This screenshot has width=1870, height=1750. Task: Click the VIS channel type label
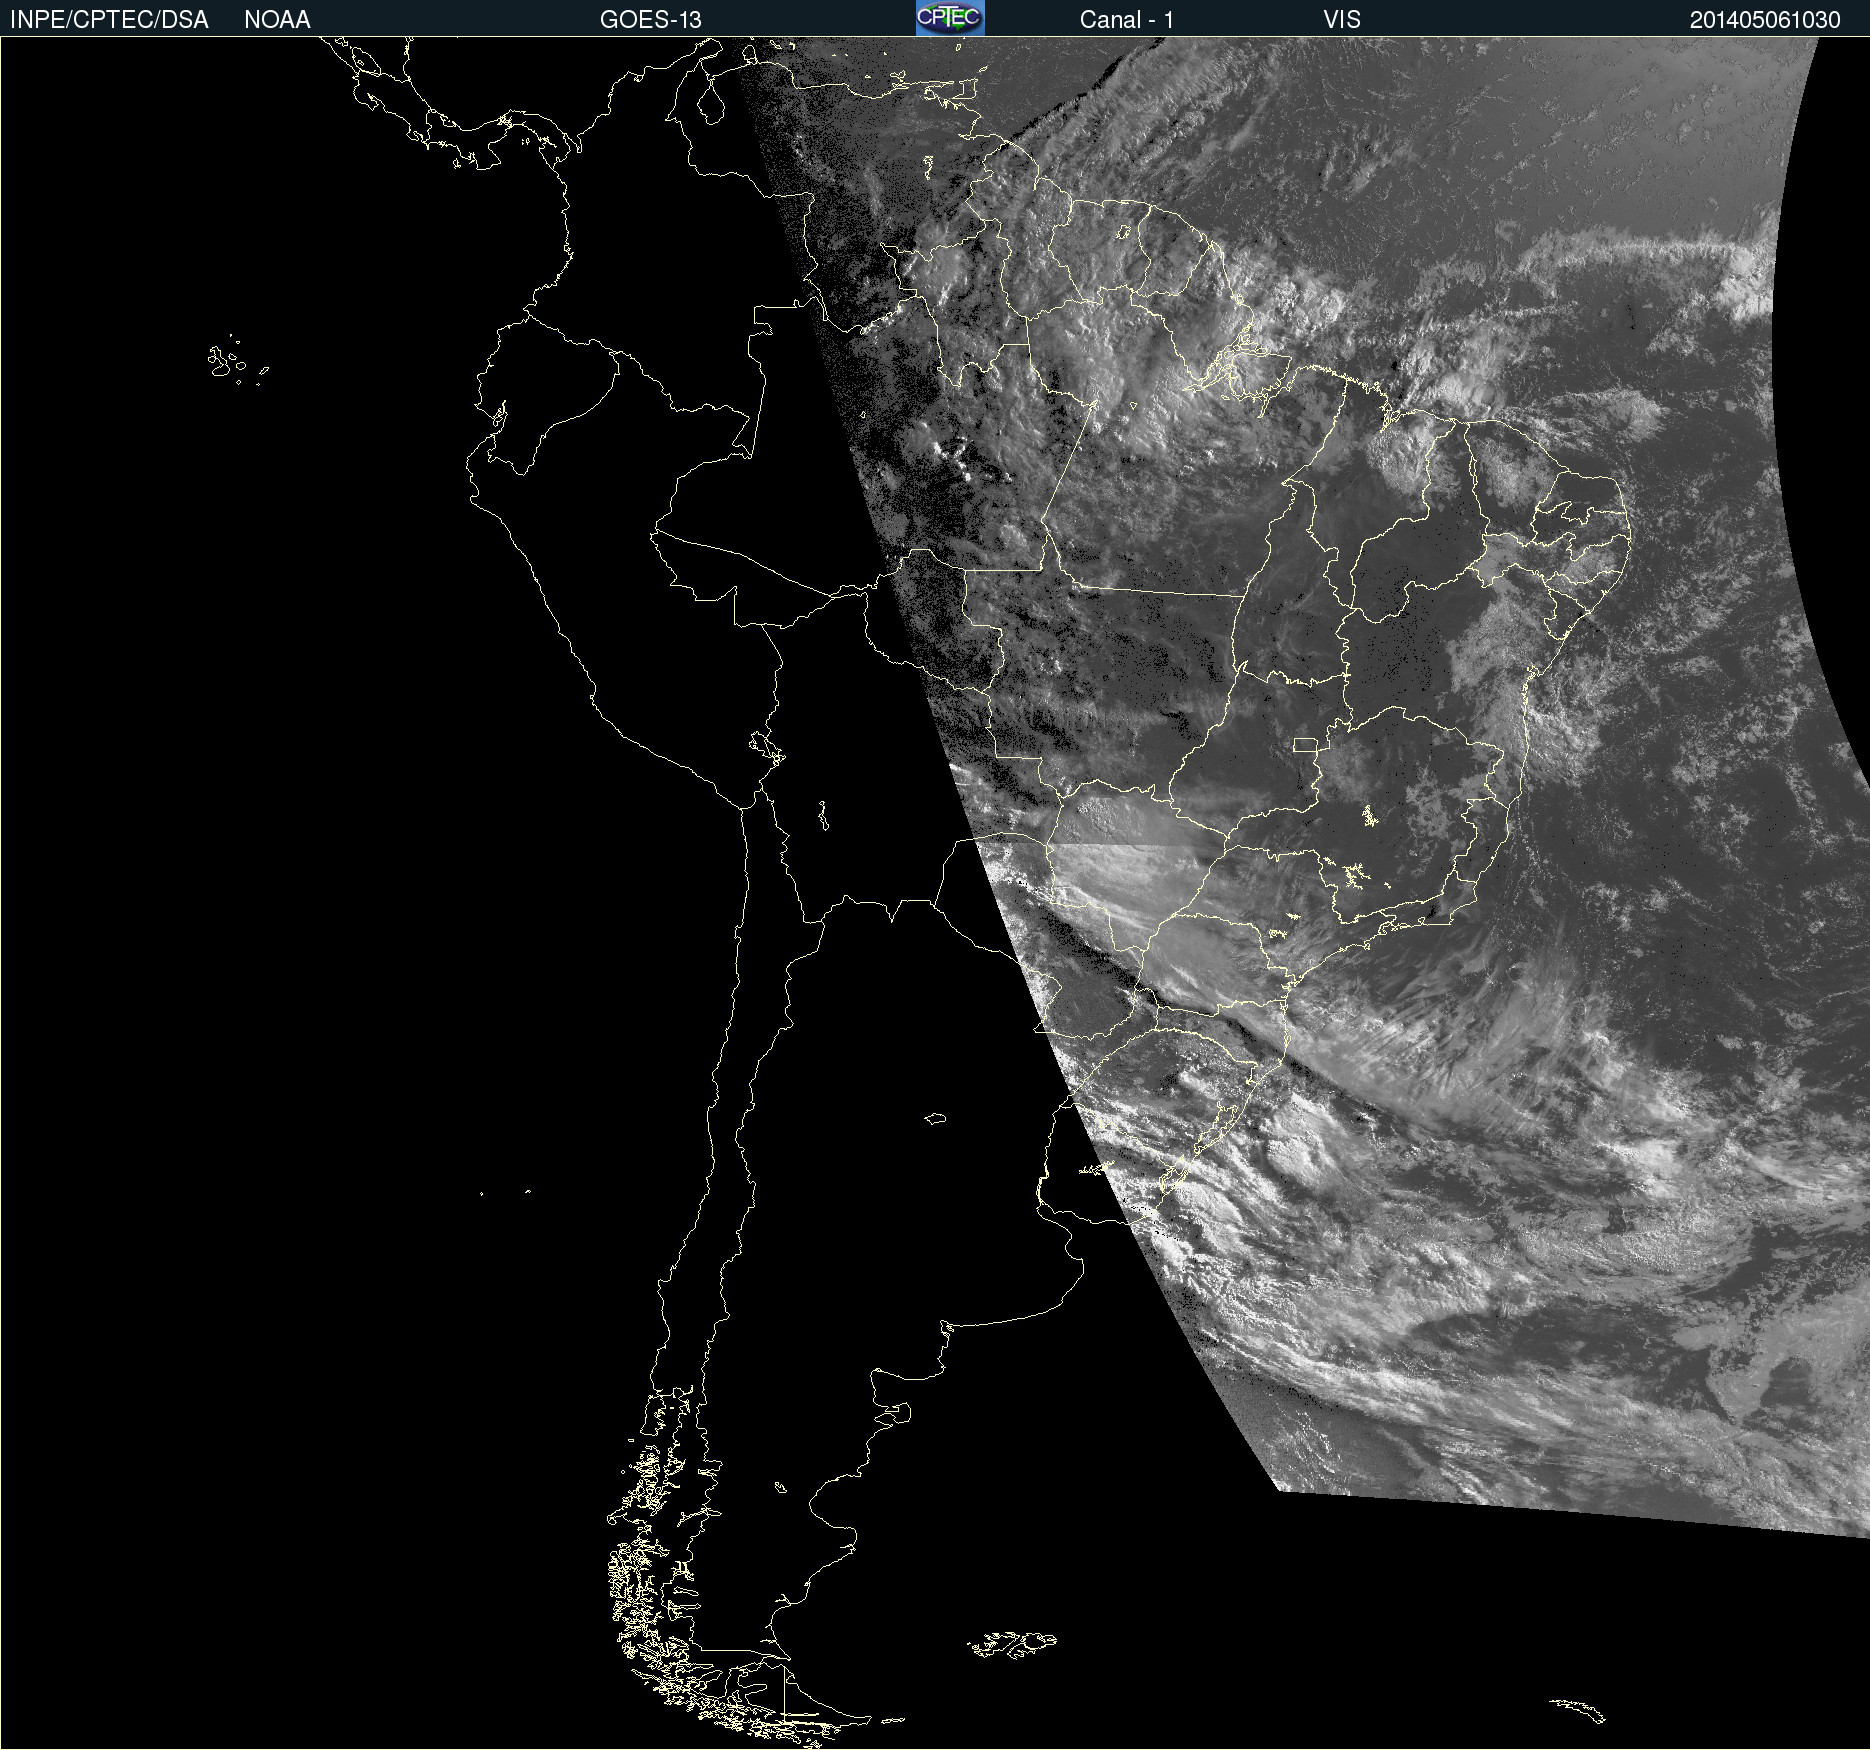(x=1342, y=20)
